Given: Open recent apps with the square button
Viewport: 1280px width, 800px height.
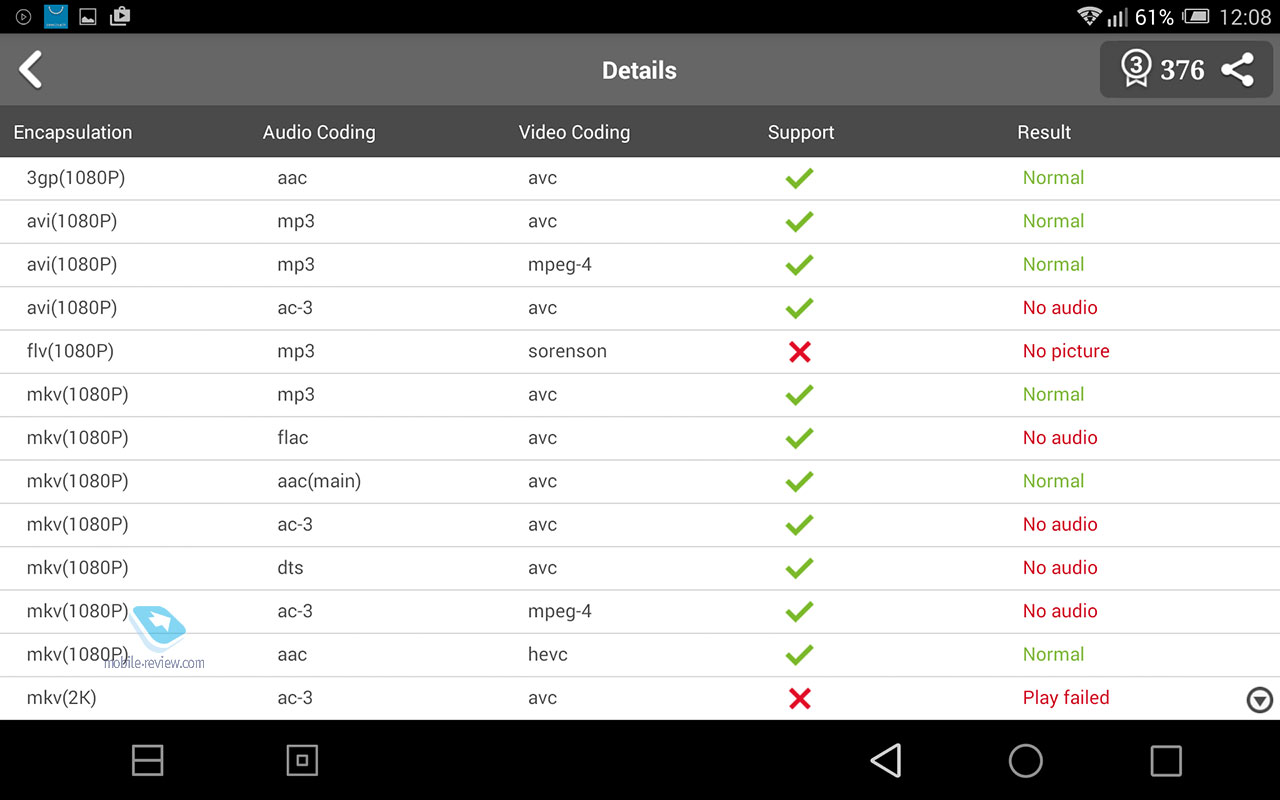Looking at the screenshot, I should 1166,761.
